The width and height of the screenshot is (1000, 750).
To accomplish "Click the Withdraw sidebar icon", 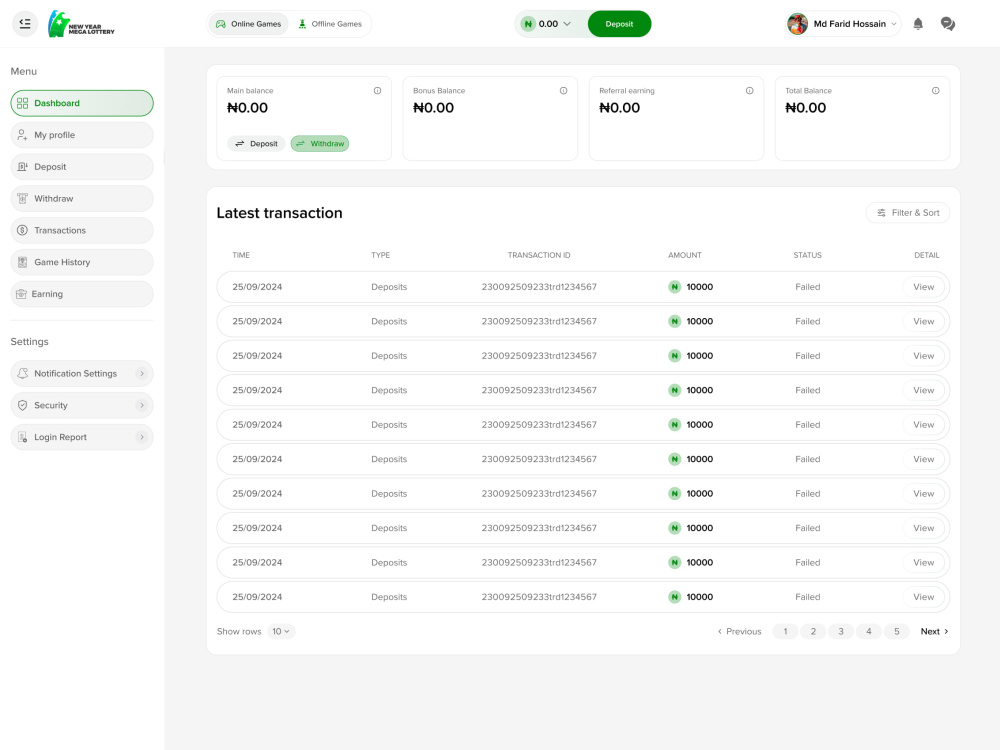I will coord(22,198).
